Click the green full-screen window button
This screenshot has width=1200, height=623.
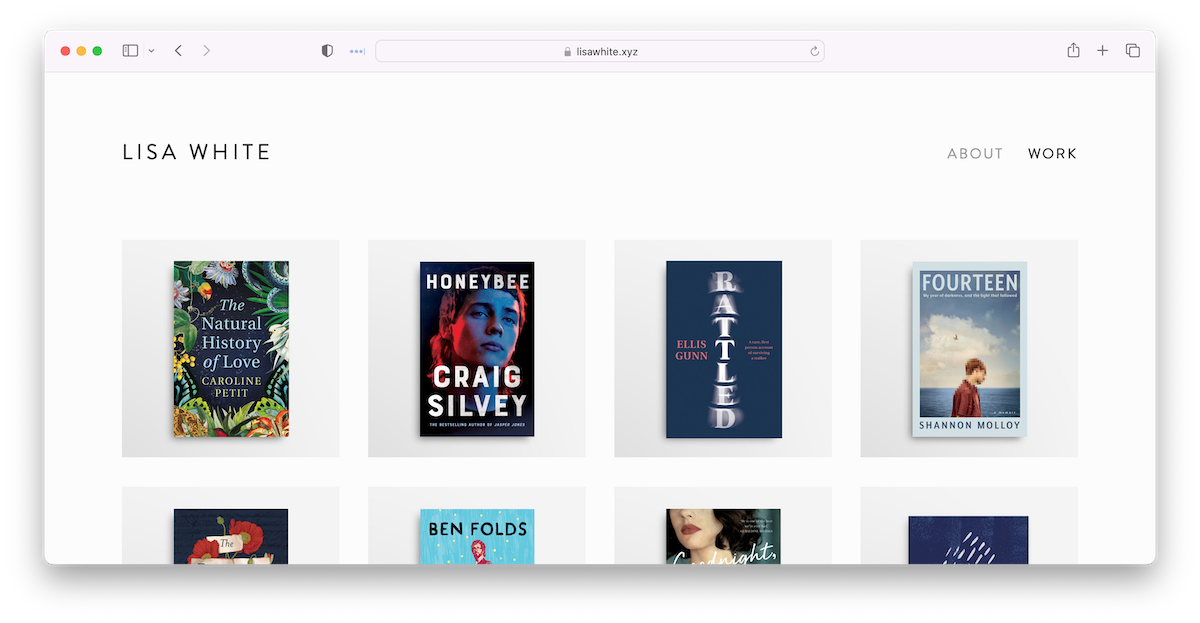[x=97, y=51]
